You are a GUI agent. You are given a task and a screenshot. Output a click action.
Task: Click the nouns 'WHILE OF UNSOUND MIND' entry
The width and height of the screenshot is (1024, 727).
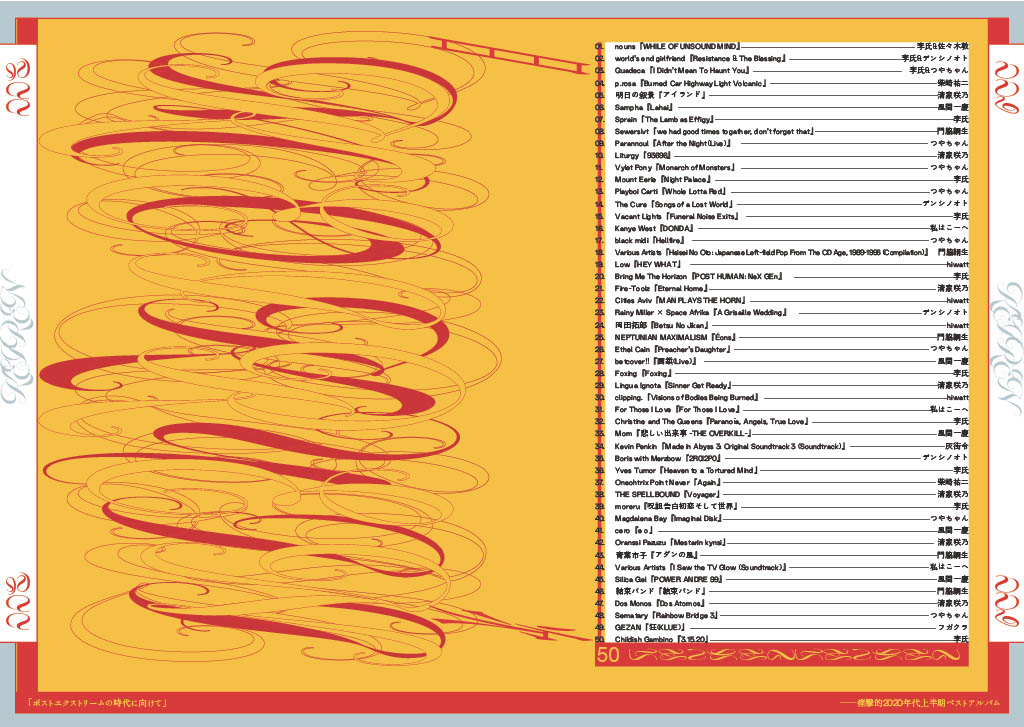click(782, 46)
